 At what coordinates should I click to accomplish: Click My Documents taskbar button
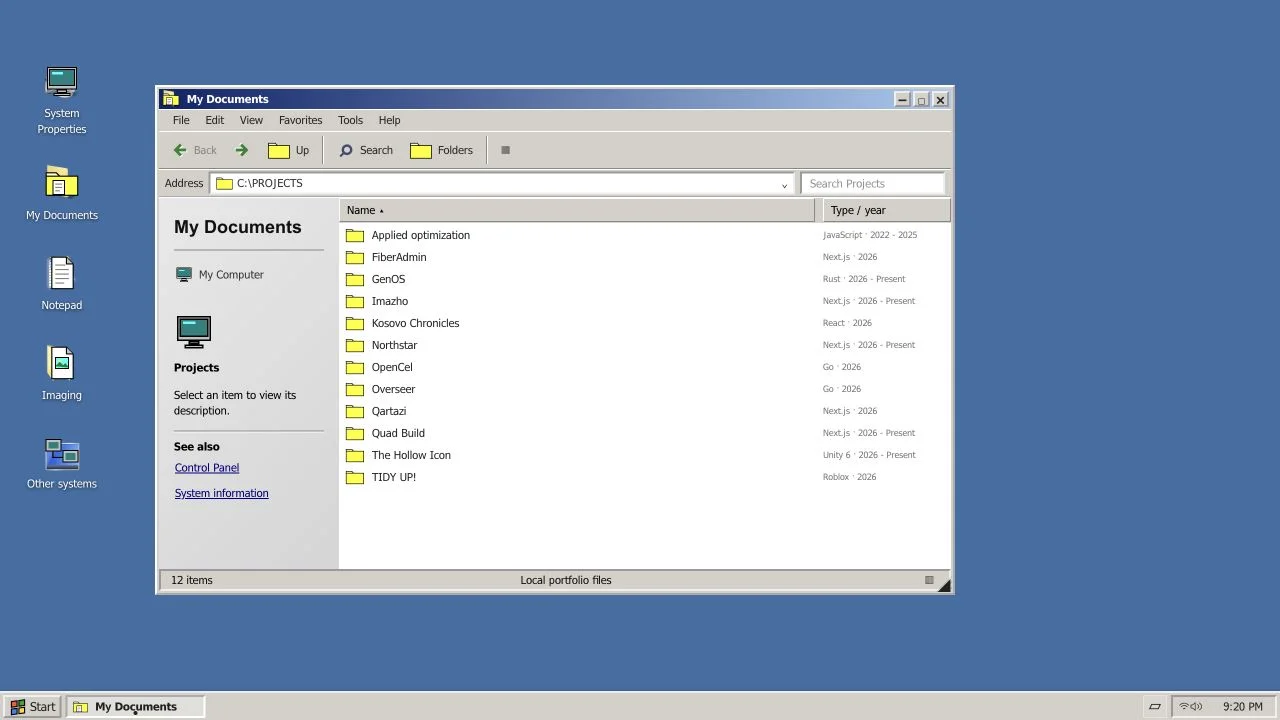(136, 706)
